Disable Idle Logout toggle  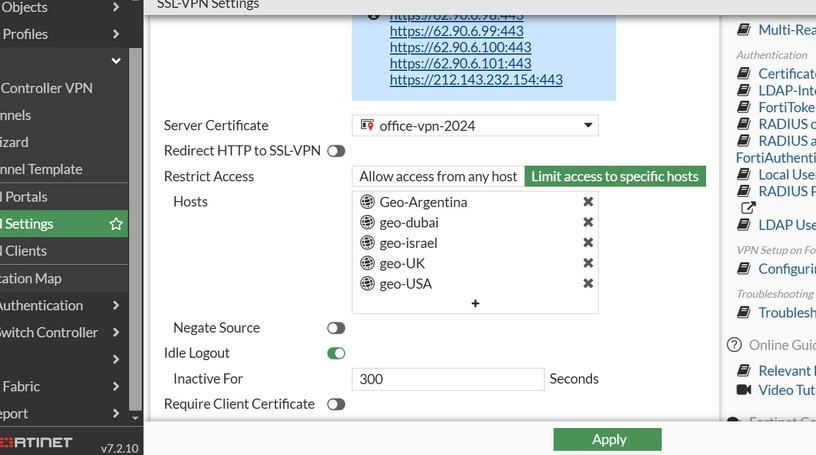pos(336,353)
